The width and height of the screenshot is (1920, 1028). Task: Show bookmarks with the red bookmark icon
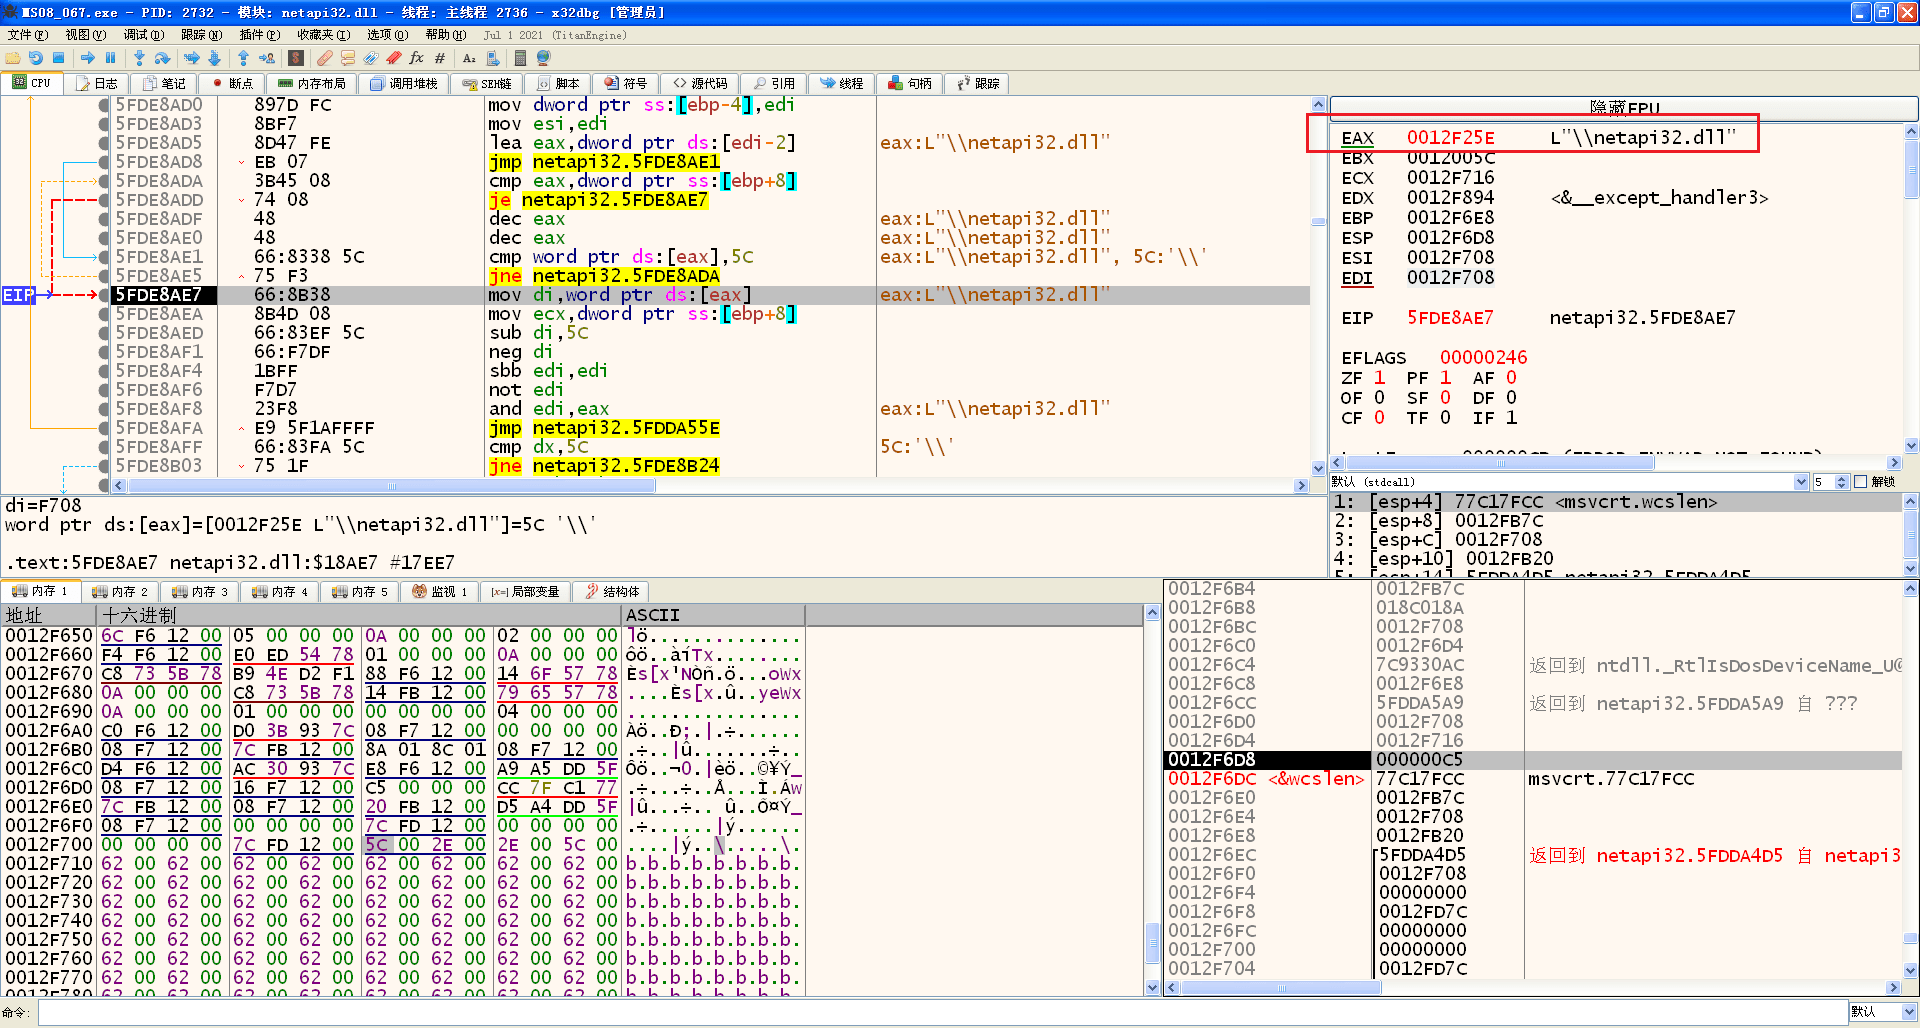click(x=394, y=58)
